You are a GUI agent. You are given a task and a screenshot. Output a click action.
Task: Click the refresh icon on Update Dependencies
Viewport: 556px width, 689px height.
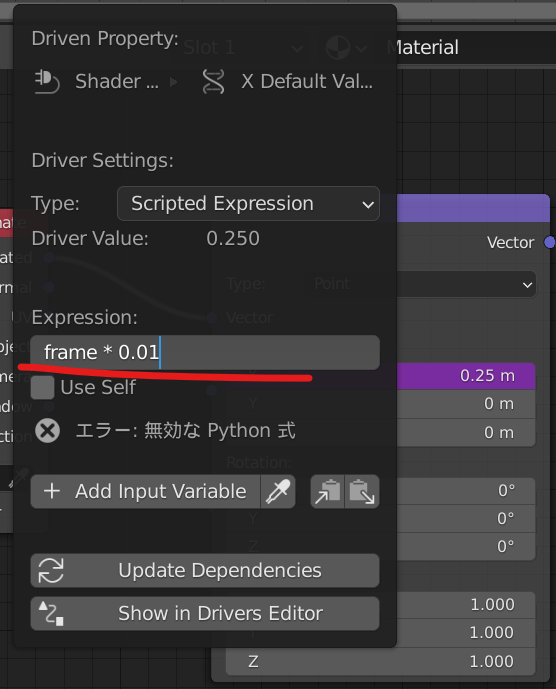coord(51,570)
